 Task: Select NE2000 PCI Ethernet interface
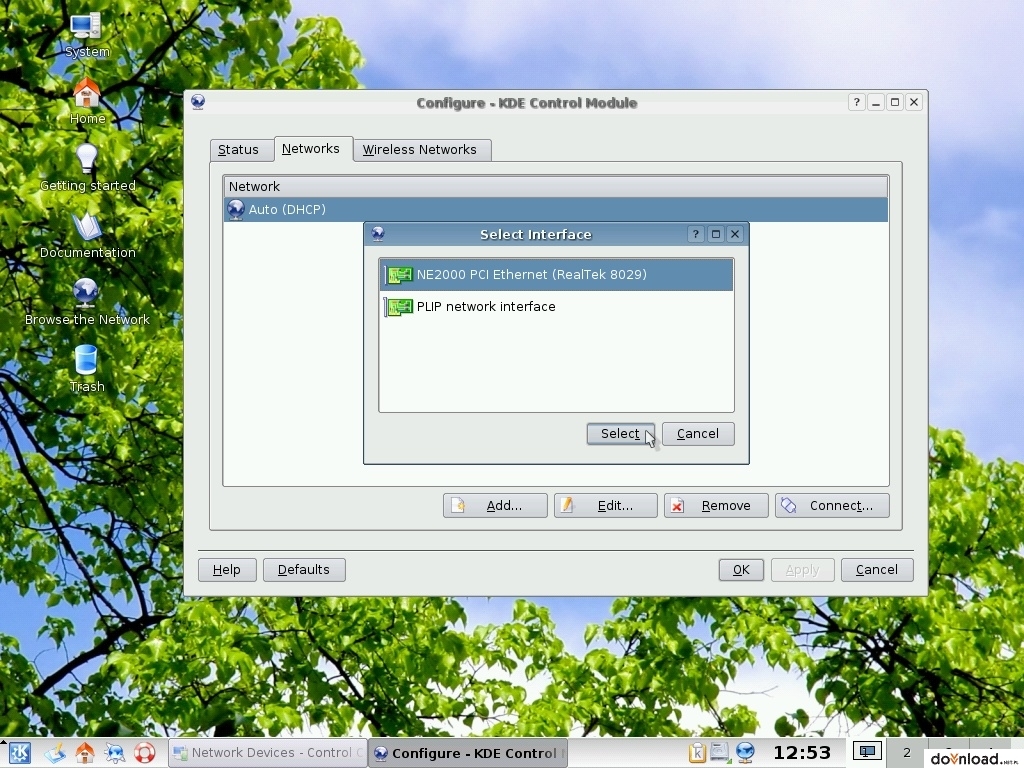(x=556, y=275)
